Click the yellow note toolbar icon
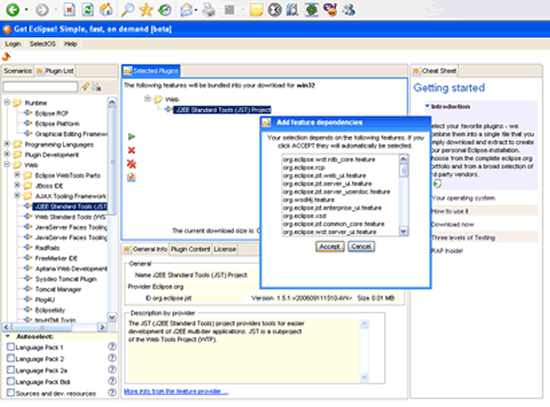550x407 pixels. [256, 9]
